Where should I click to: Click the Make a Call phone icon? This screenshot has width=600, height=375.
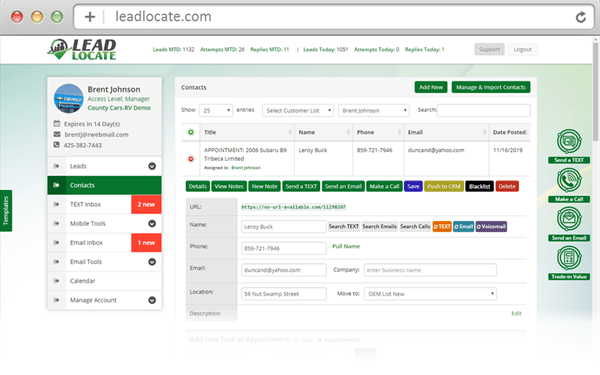coord(569,180)
